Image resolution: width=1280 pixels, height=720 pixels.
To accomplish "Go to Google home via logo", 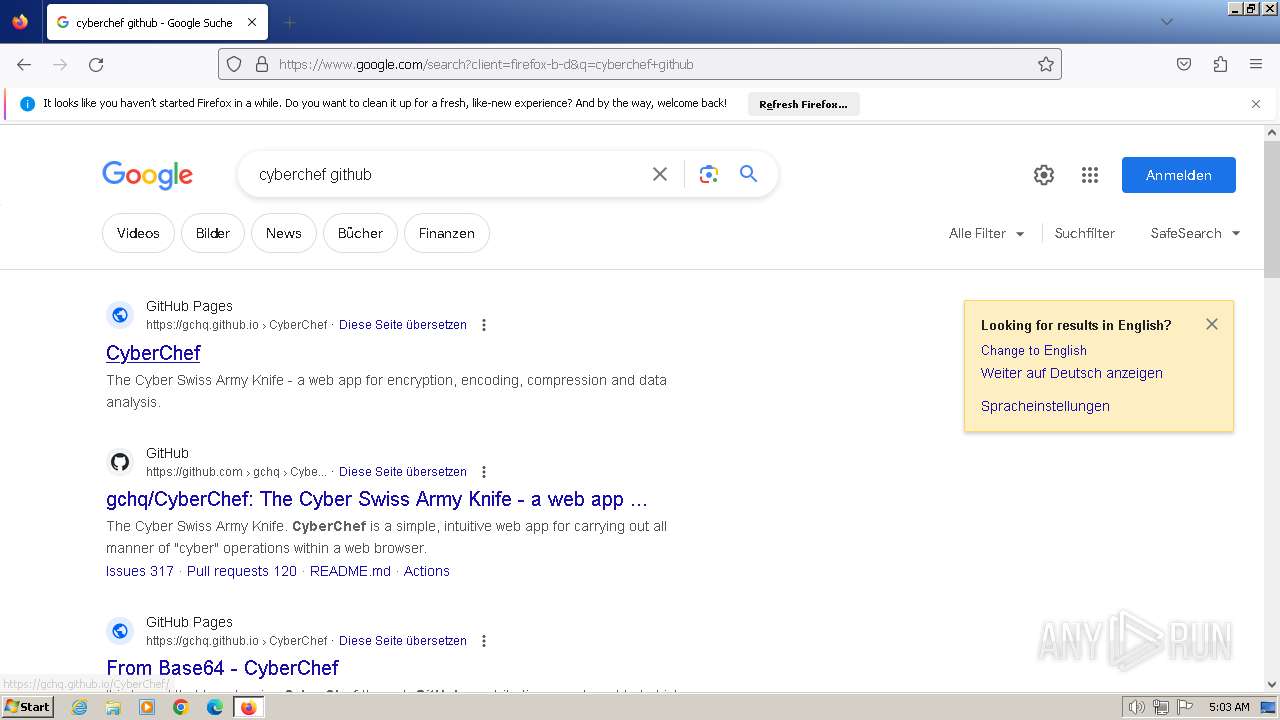I will (x=147, y=175).
